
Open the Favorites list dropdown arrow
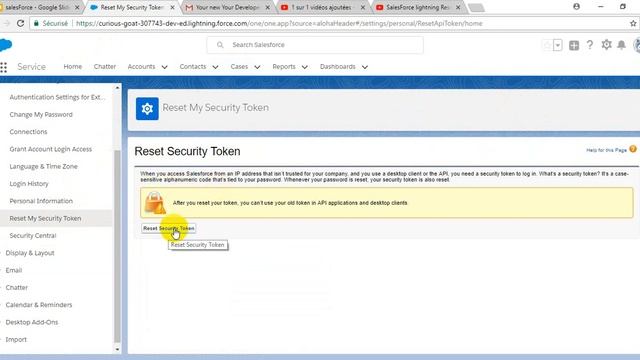(558, 45)
